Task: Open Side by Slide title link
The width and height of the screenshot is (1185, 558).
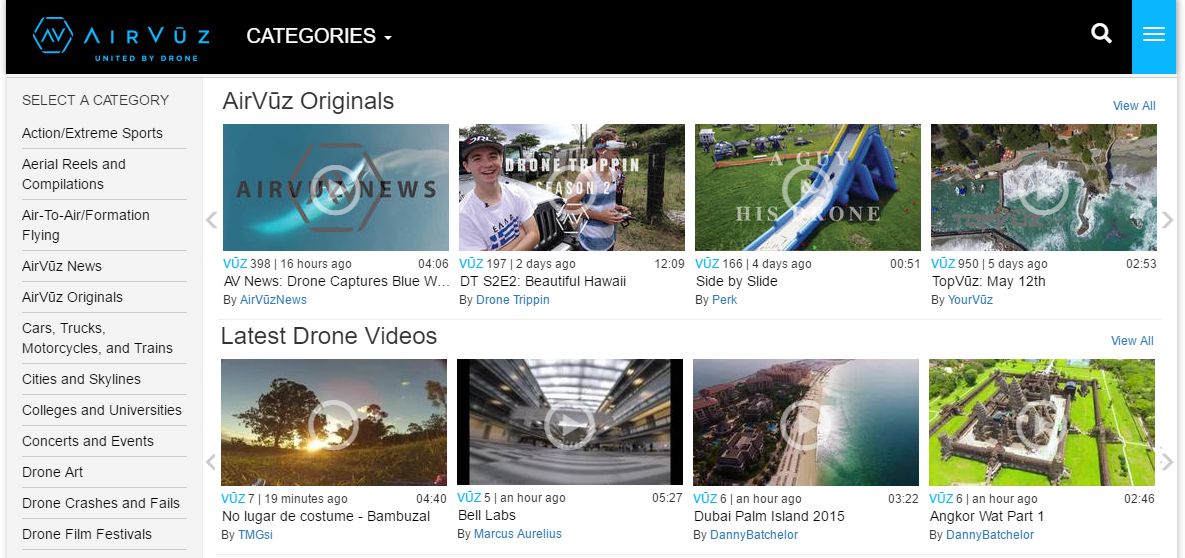Action: click(736, 281)
